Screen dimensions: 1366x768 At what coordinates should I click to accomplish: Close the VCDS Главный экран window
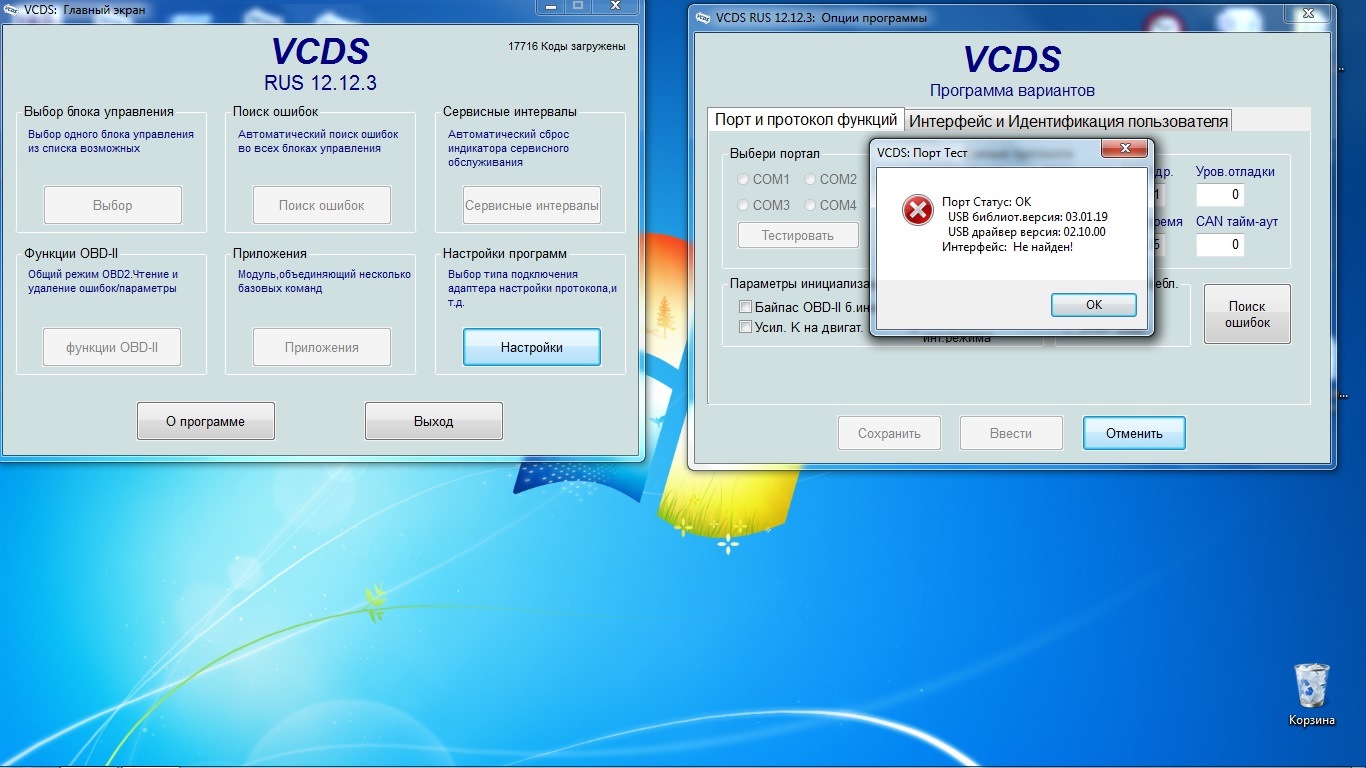(617, 6)
